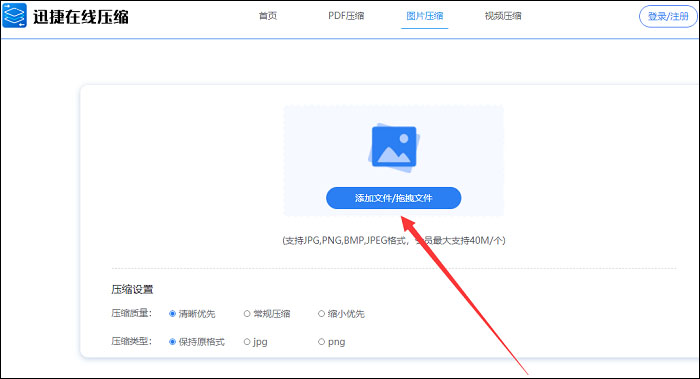Open the 首页 home tab

(x=268, y=16)
